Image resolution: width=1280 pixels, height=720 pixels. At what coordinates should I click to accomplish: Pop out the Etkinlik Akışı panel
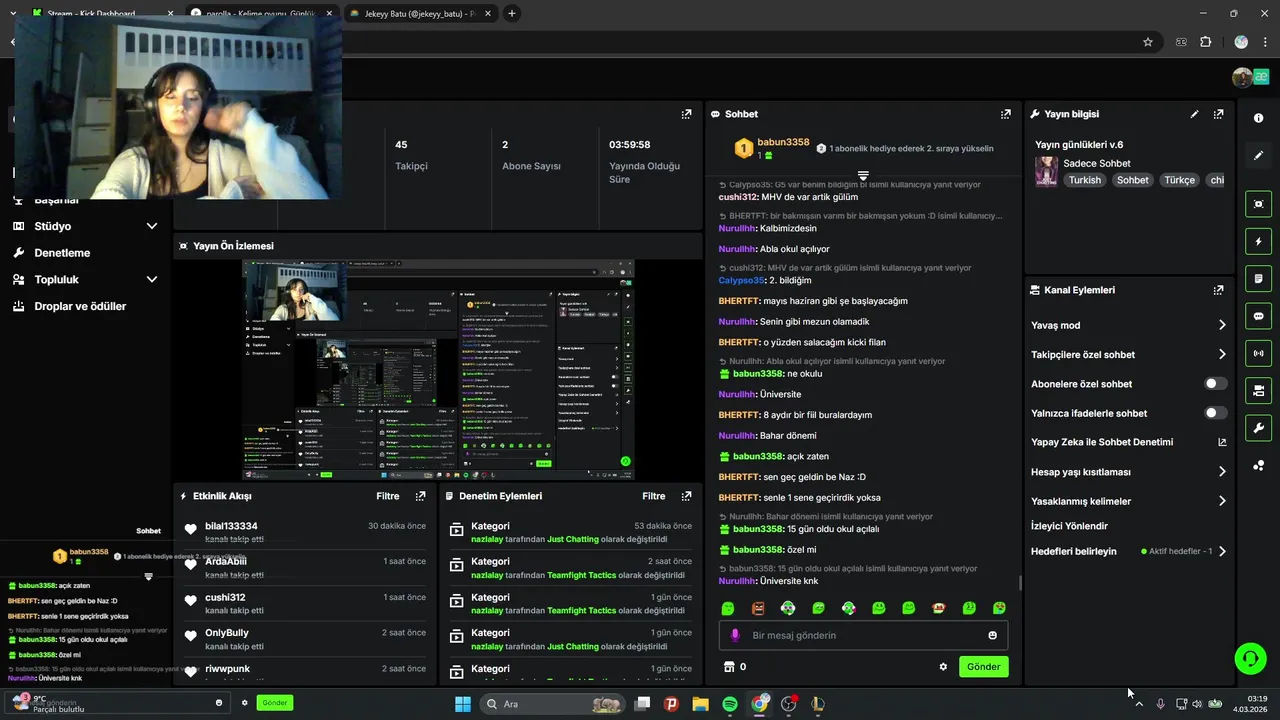point(420,496)
